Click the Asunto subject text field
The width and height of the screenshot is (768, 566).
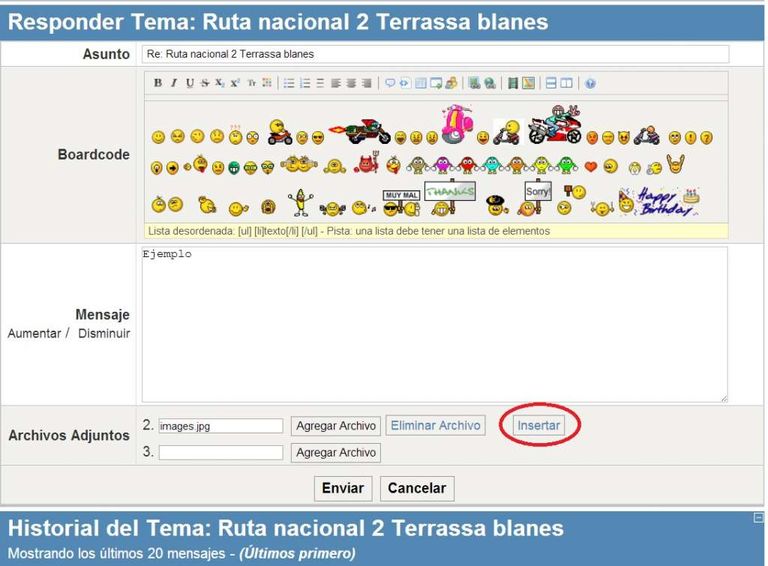(x=435, y=54)
